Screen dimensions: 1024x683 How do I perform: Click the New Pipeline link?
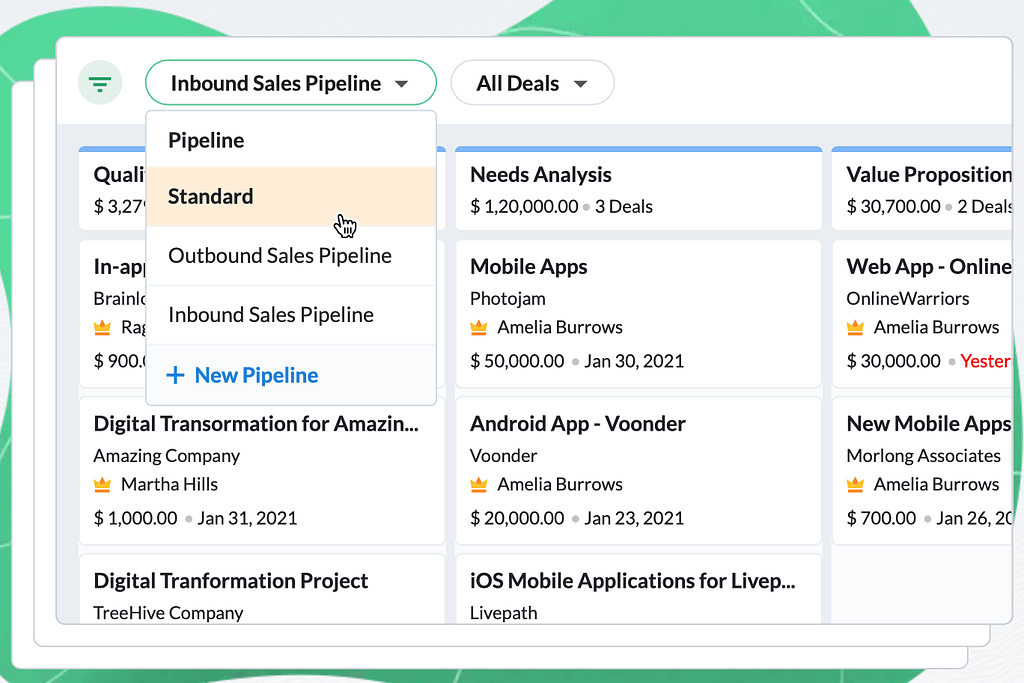point(256,375)
